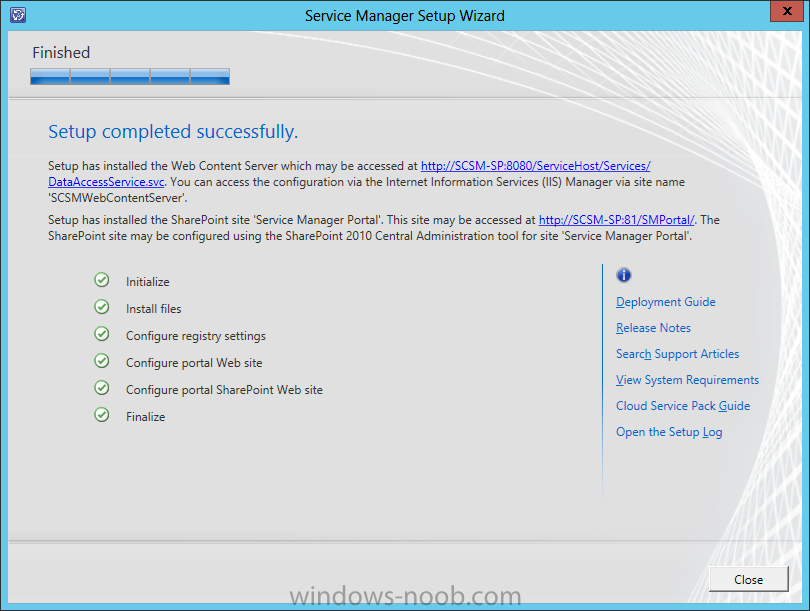The height and width of the screenshot is (611, 810).
Task: Open View System Requirements link
Action: [687, 380]
